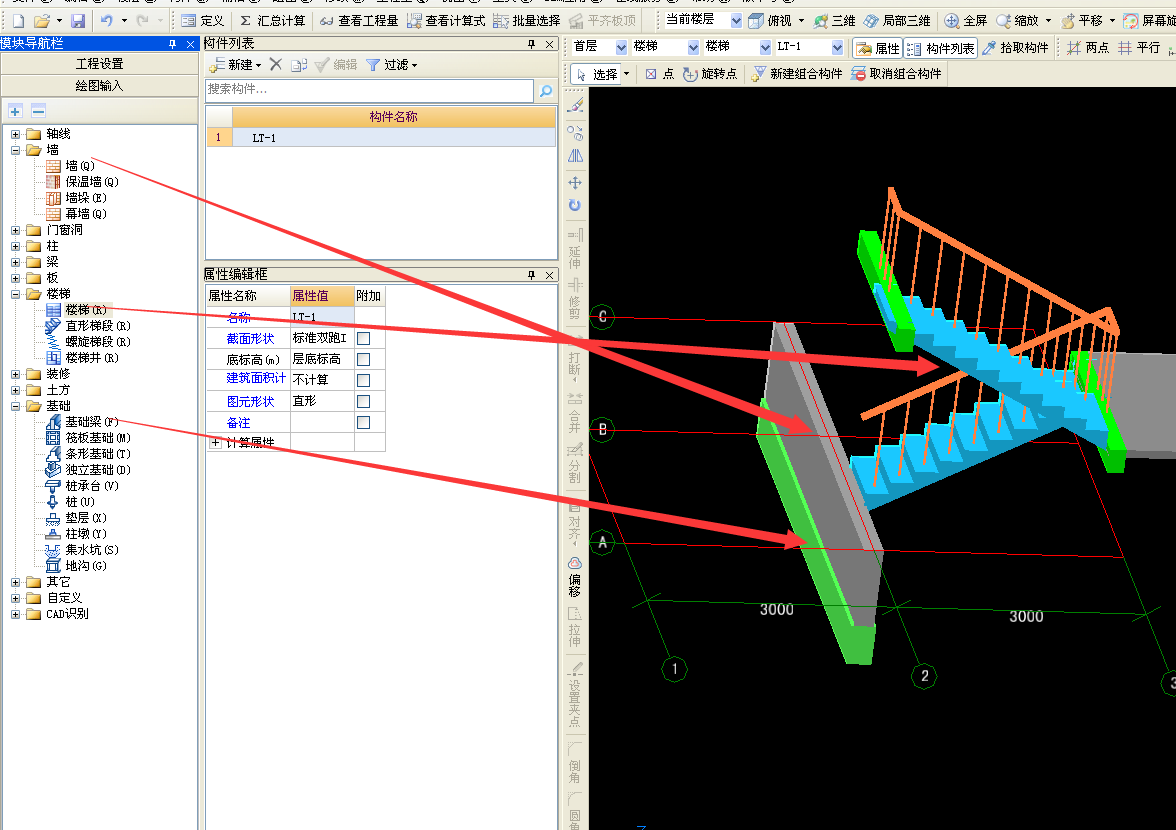Click 批量选择 batch select

[x=526, y=21]
